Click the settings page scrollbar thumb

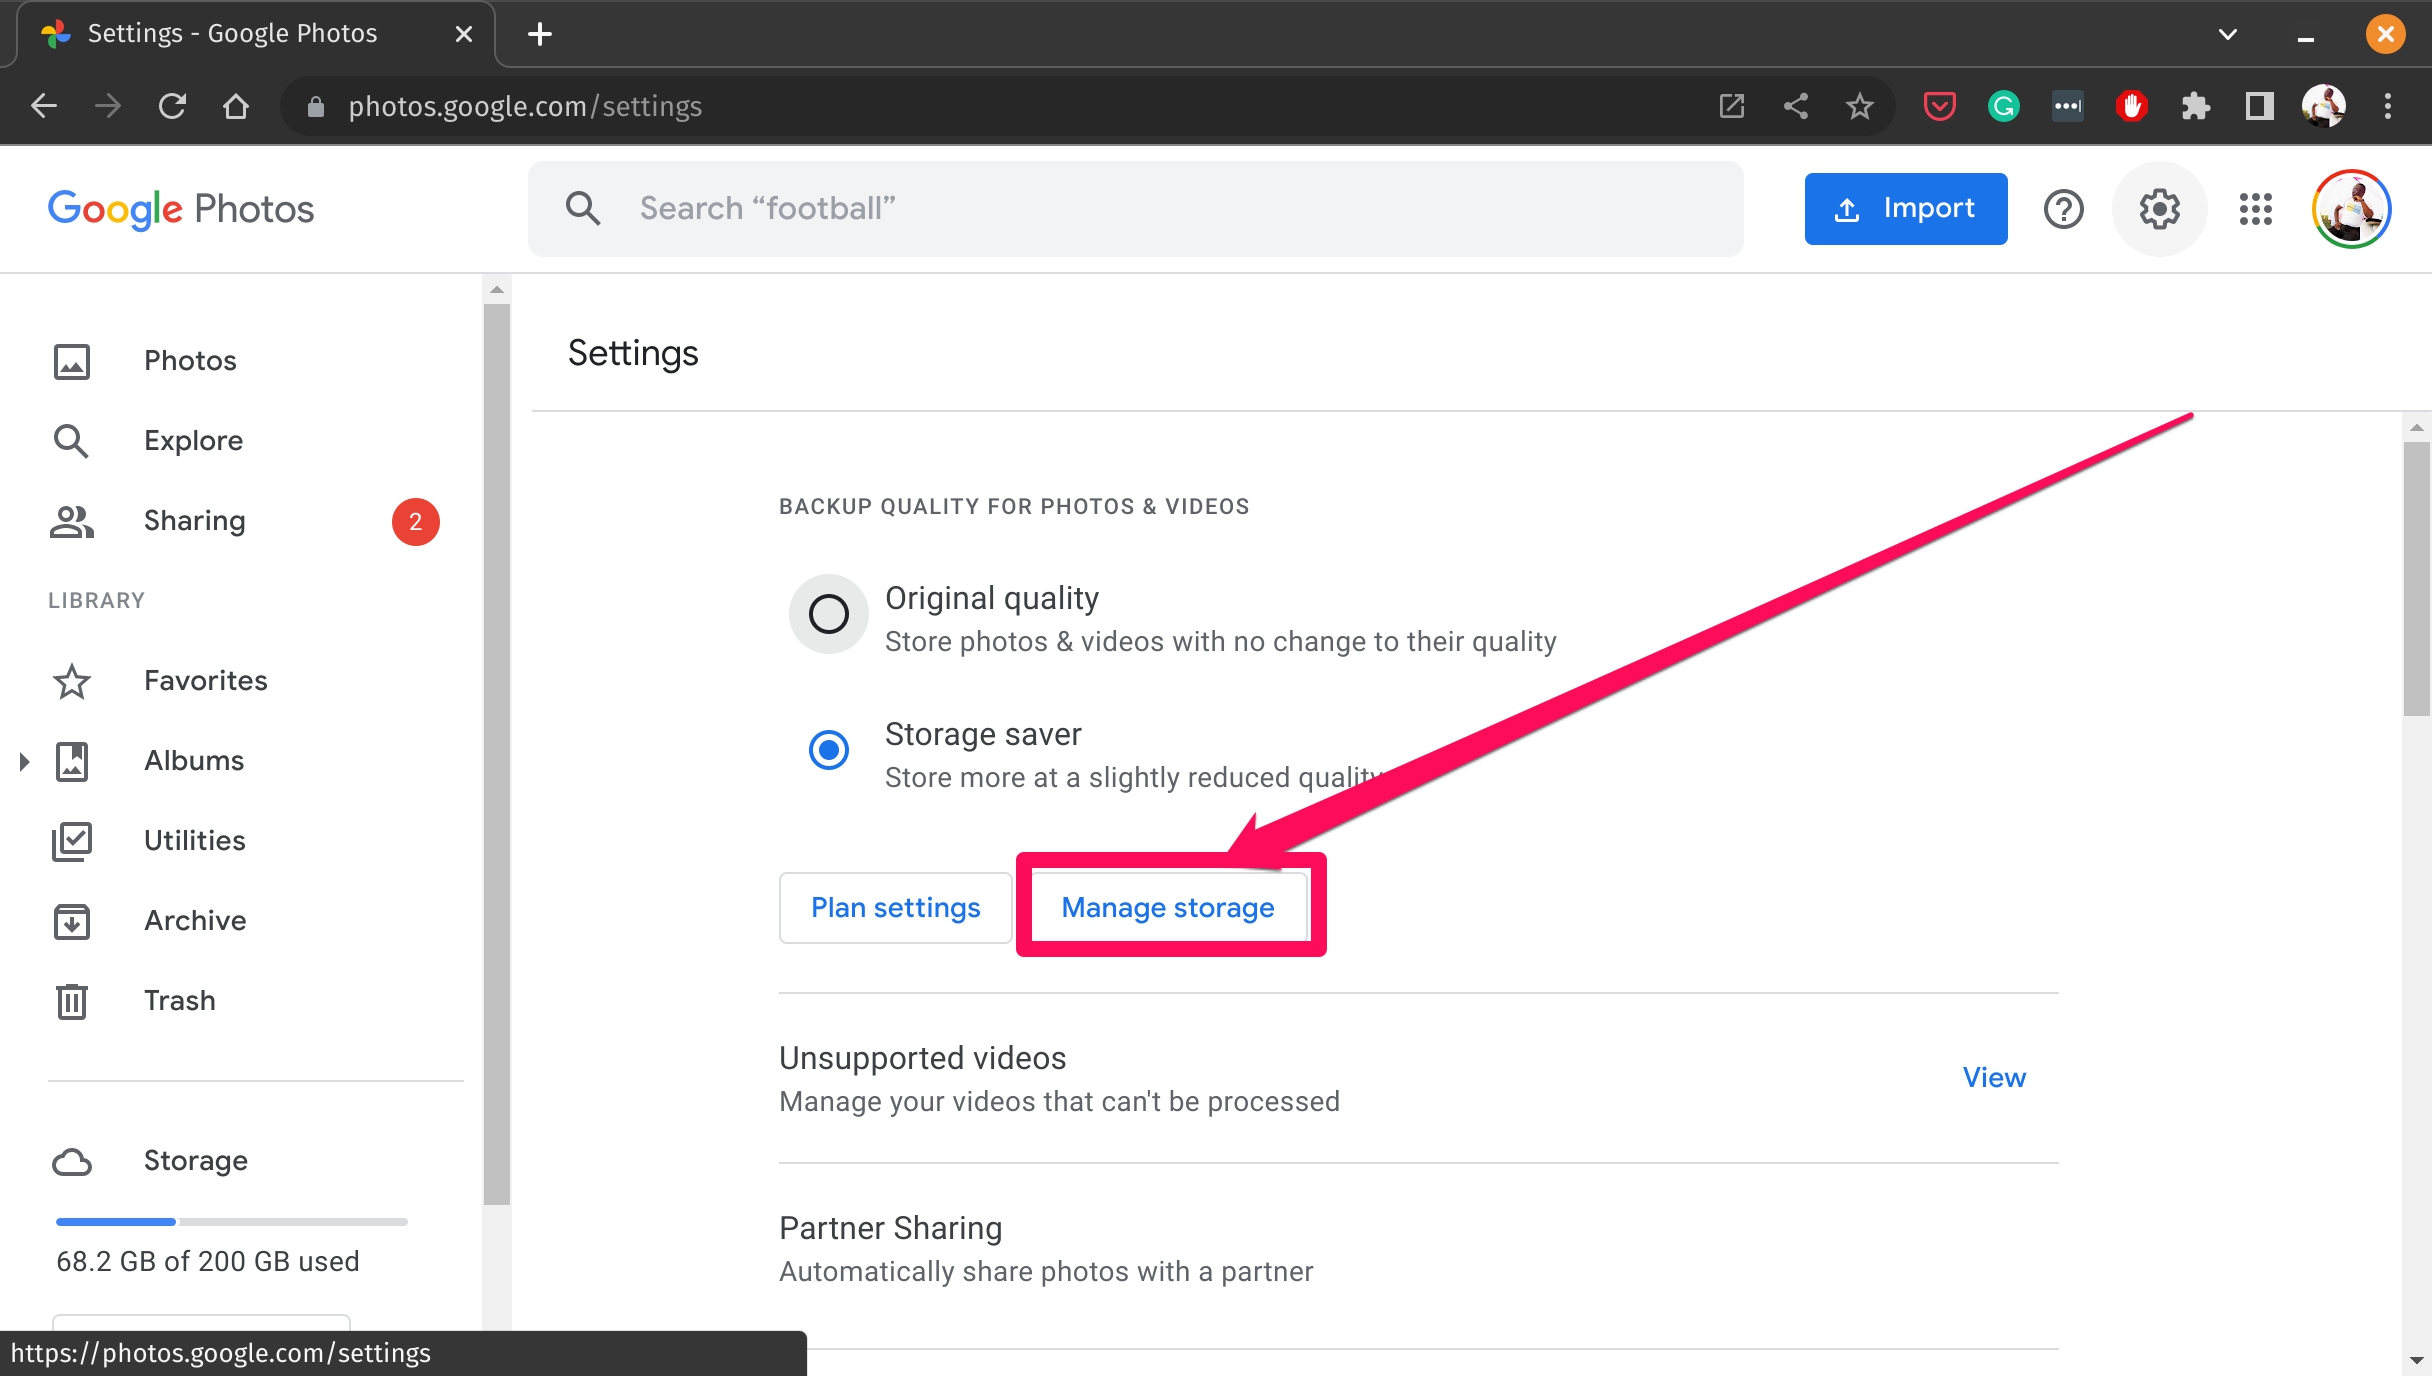click(2417, 580)
